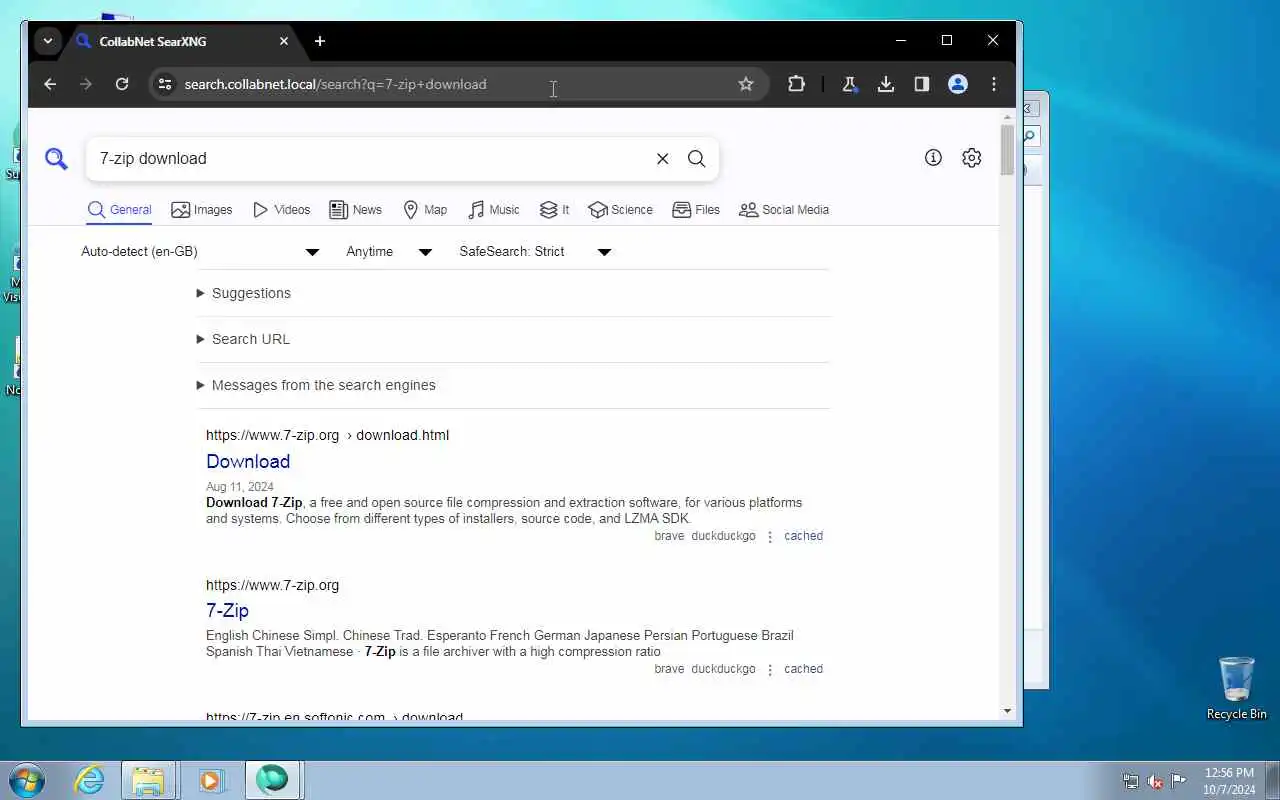
Task: Open search preferences gear icon
Action: click(x=972, y=157)
